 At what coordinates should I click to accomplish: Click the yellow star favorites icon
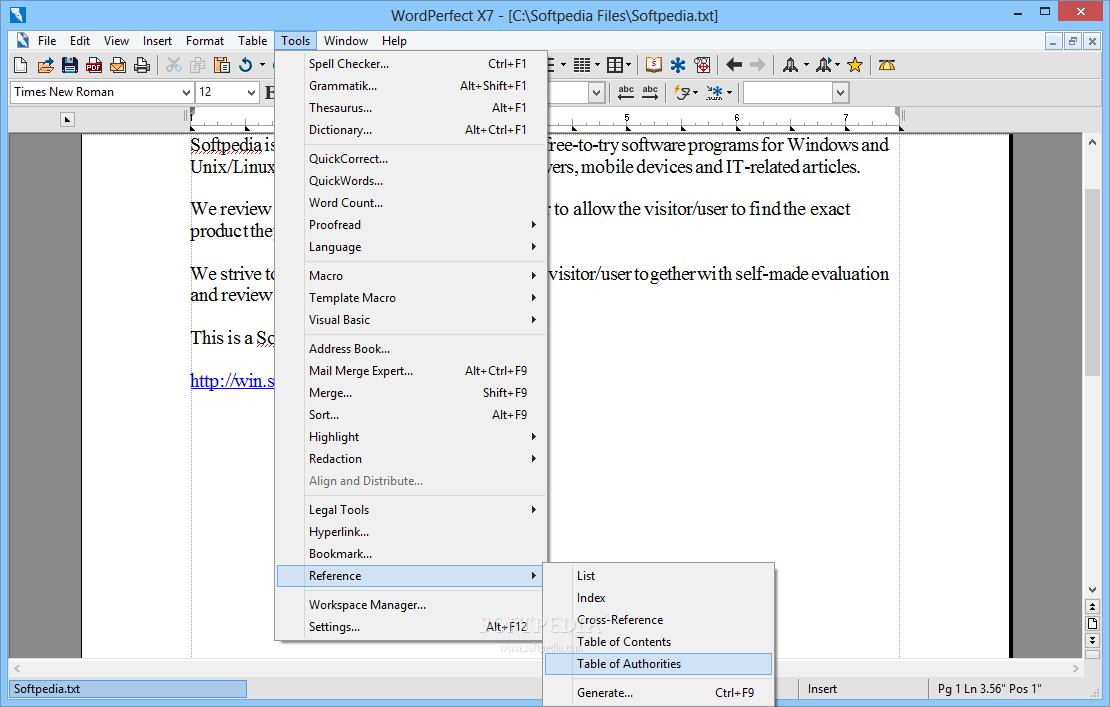(855, 65)
